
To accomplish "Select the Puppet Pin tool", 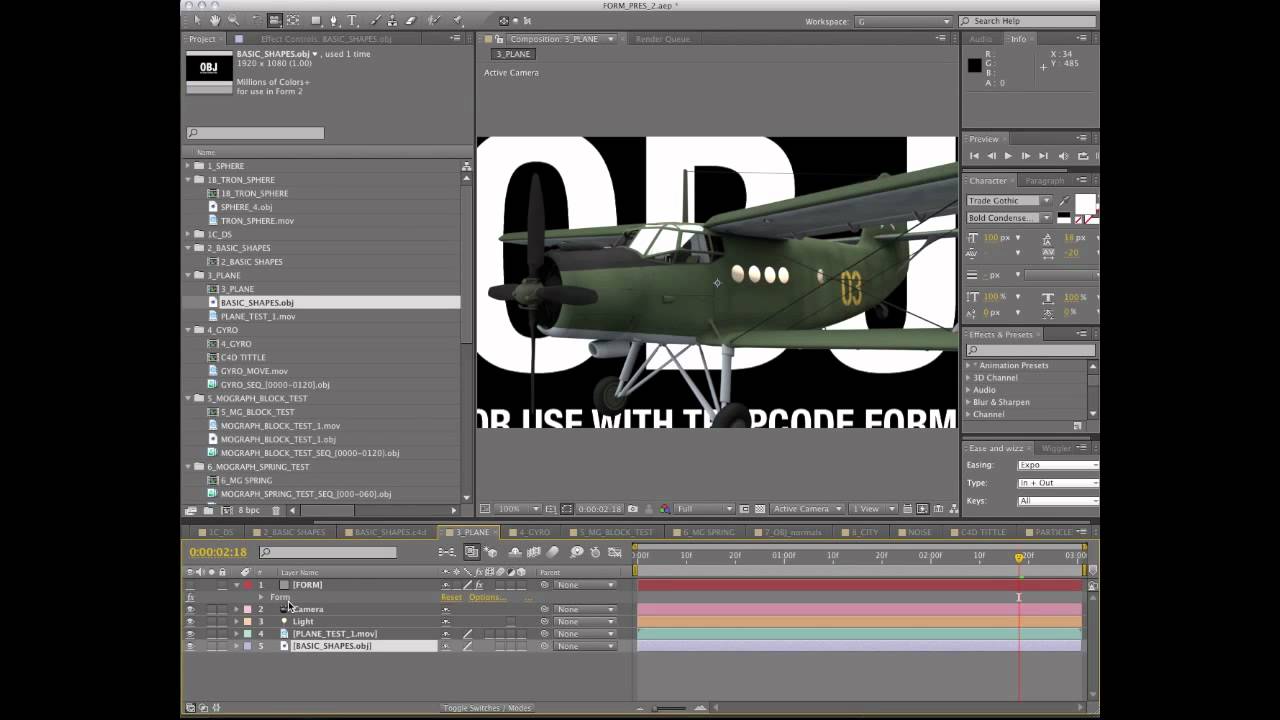I will click(x=457, y=20).
